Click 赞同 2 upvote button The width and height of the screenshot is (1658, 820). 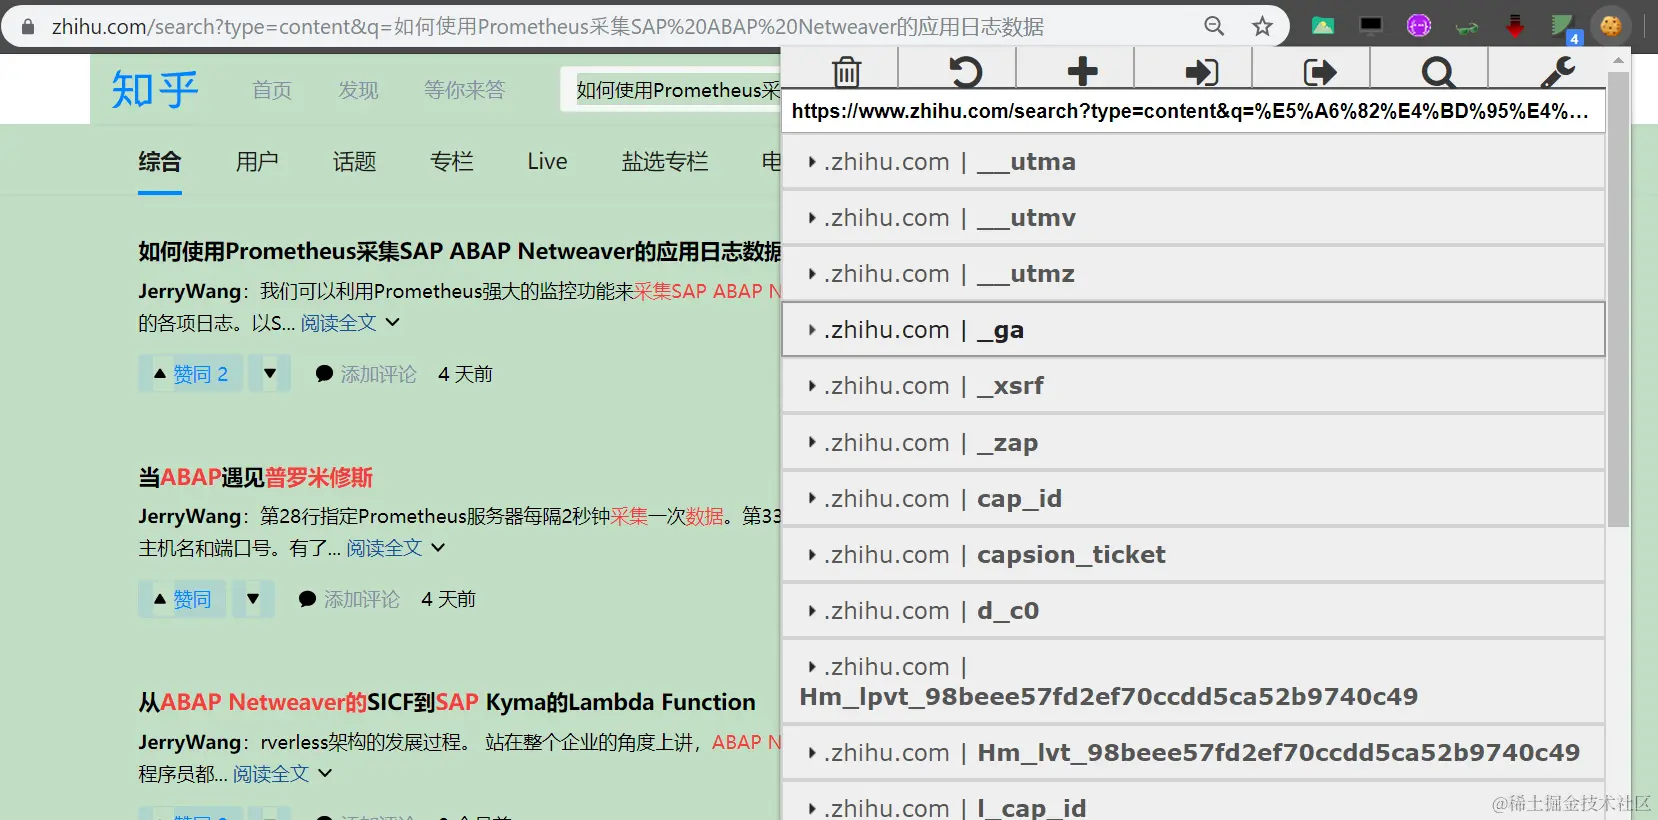point(191,373)
